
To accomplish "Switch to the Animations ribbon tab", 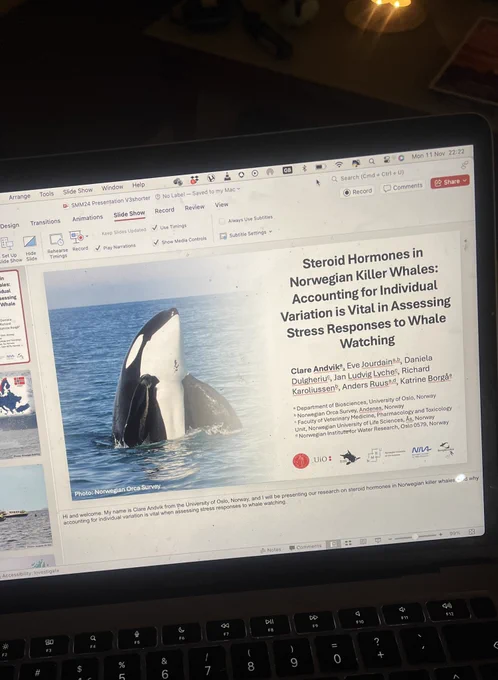I will (x=88, y=218).
